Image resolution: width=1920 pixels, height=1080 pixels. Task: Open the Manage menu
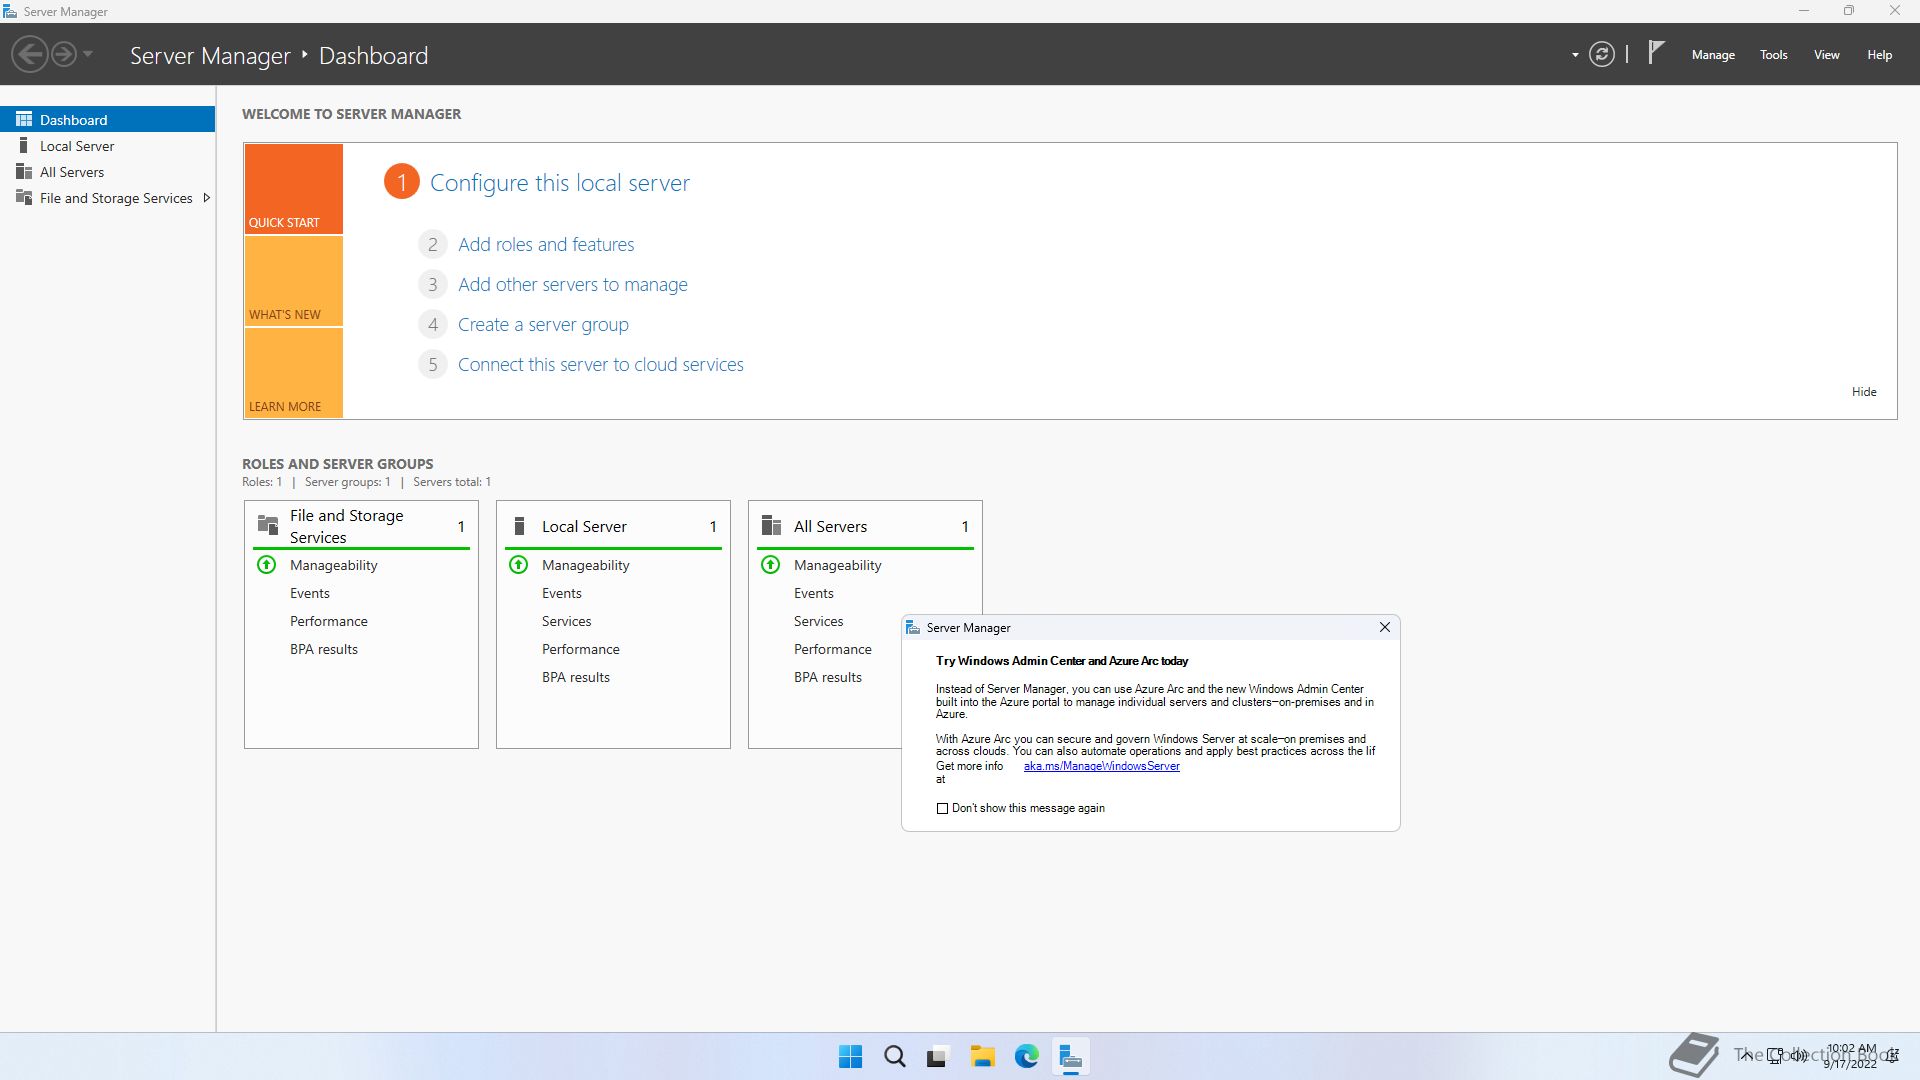click(x=1713, y=55)
